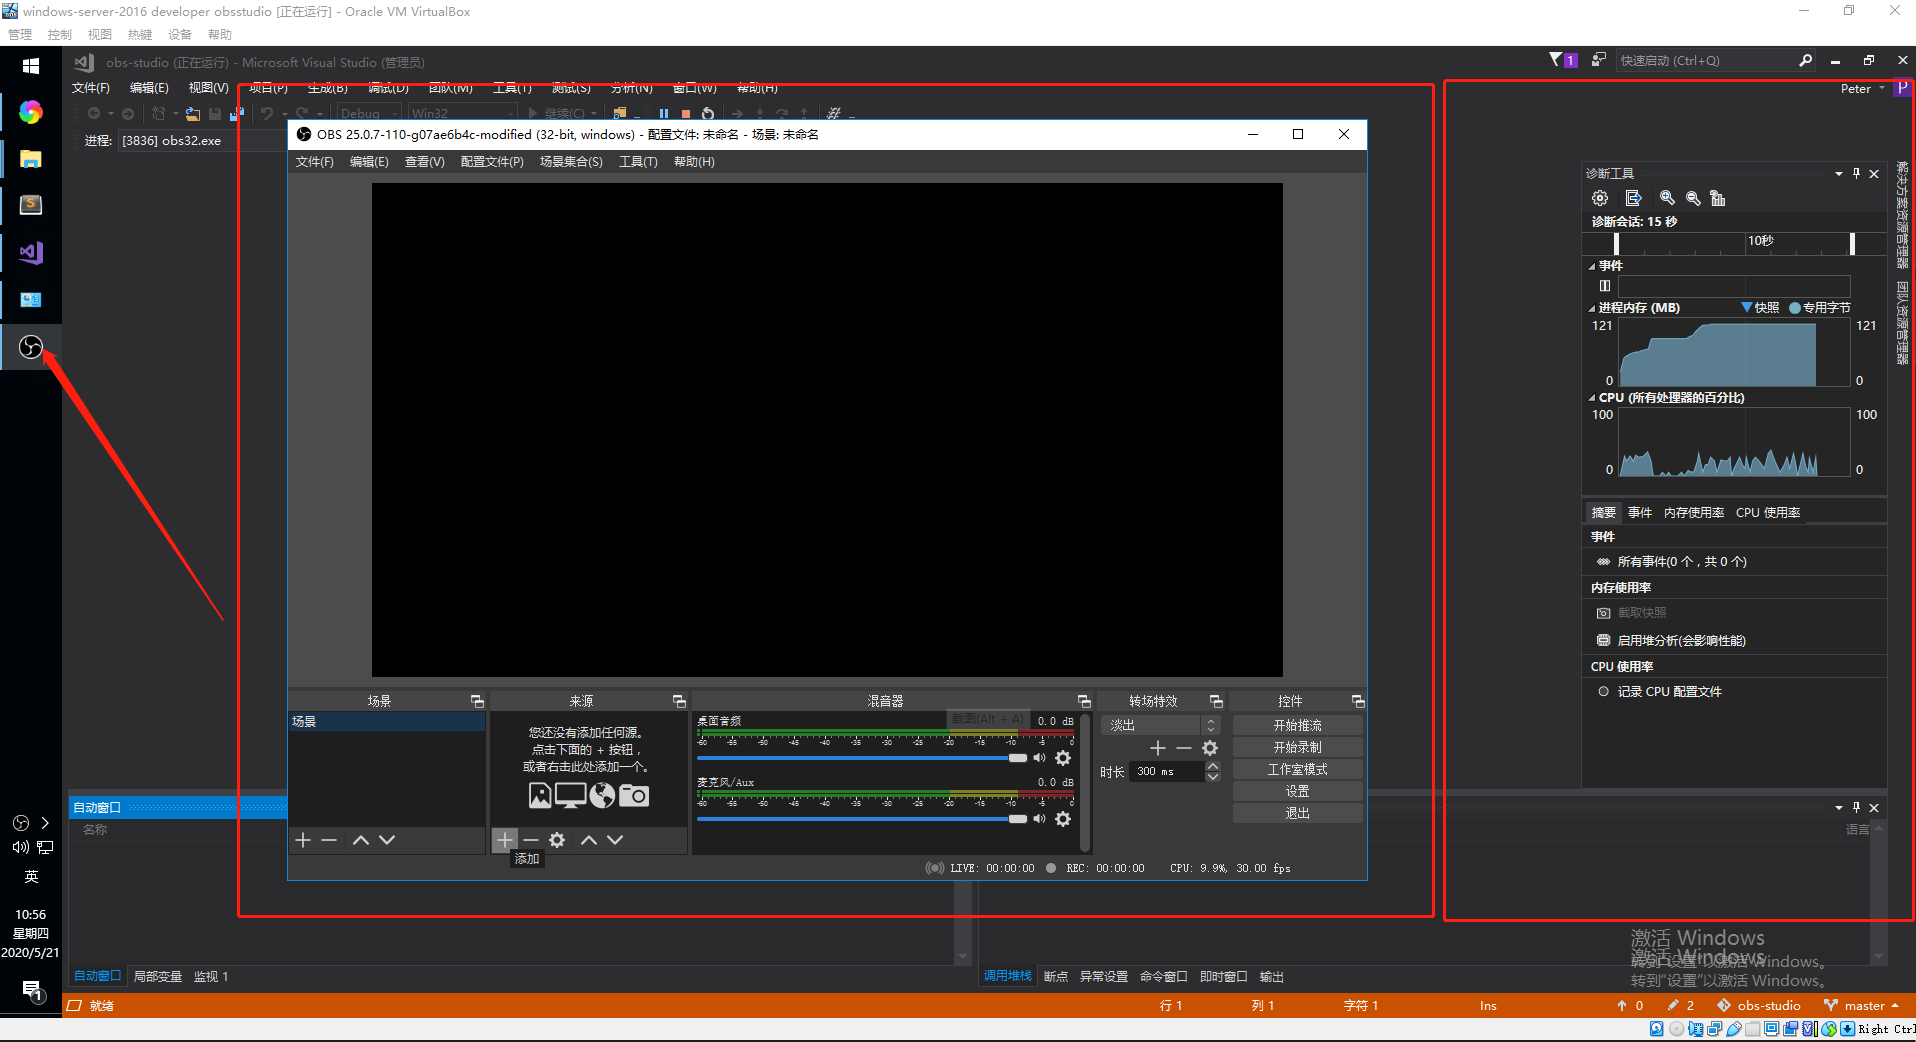This screenshot has height=1042, width=1916.
Task: Pause debugging in Visual Studio toolbar
Action: pyautogui.click(x=663, y=114)
